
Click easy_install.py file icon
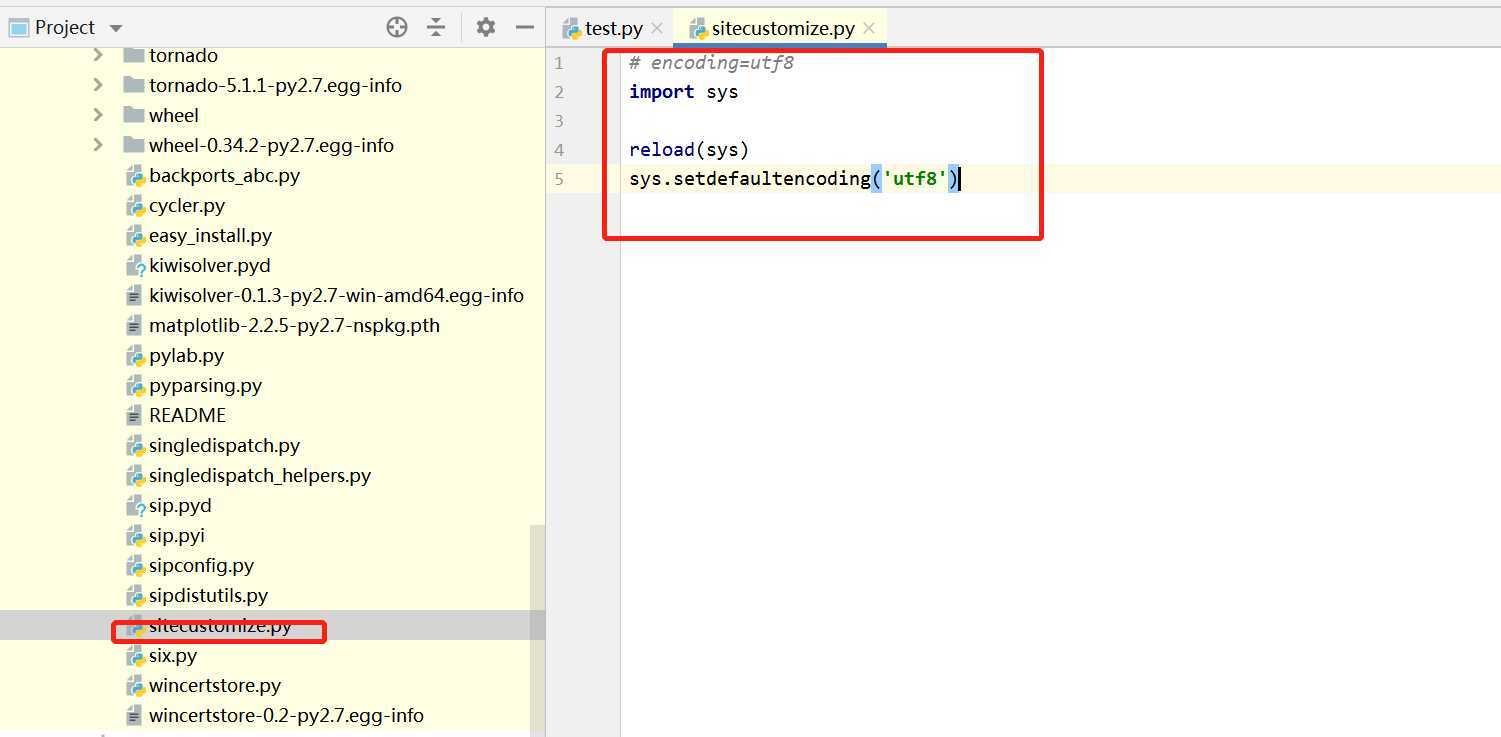[135, 236]
